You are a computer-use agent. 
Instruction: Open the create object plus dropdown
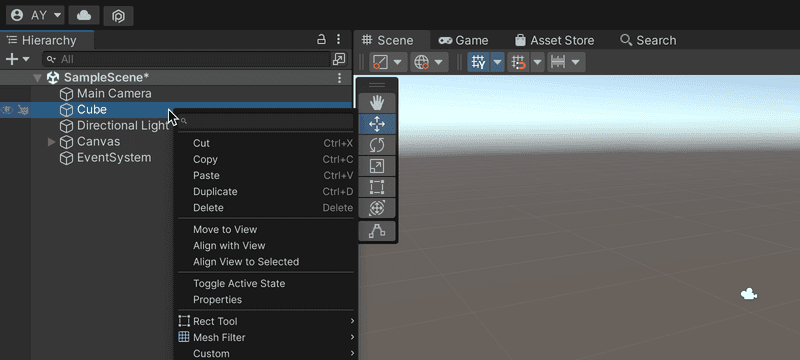tap(17, 59)
